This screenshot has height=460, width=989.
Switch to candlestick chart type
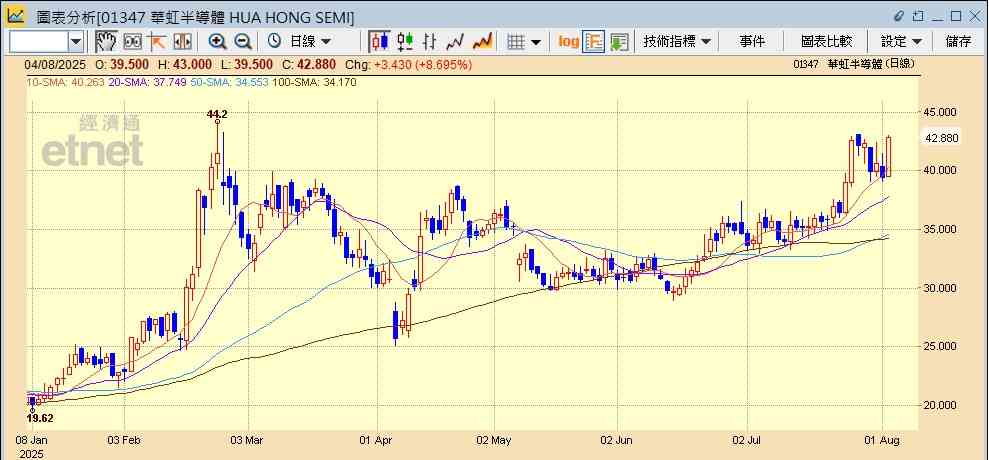tap(379, 42)
